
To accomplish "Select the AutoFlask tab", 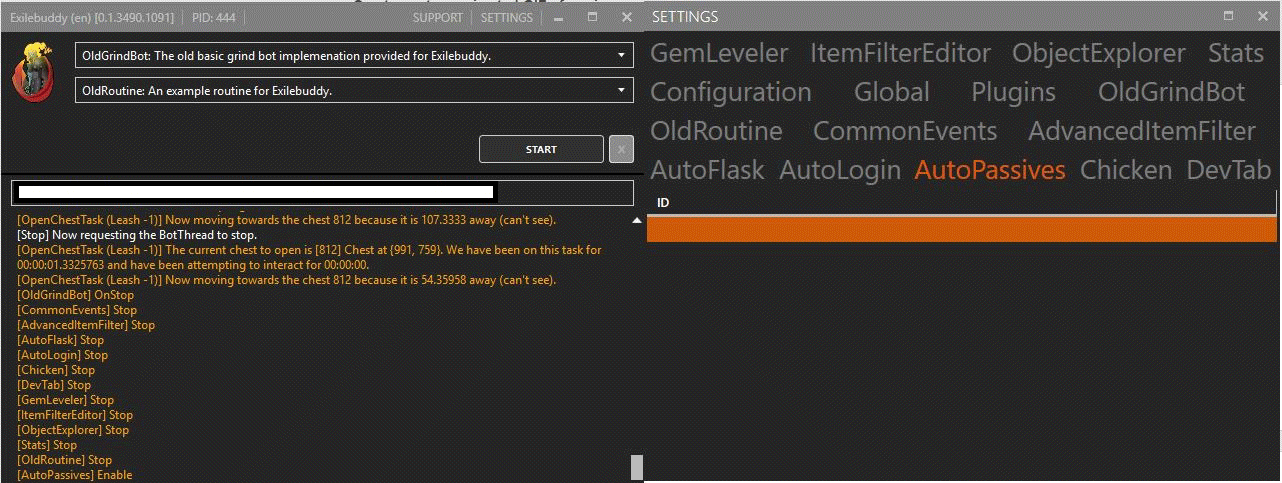I will pyautogui.click(x=707, y=170).
